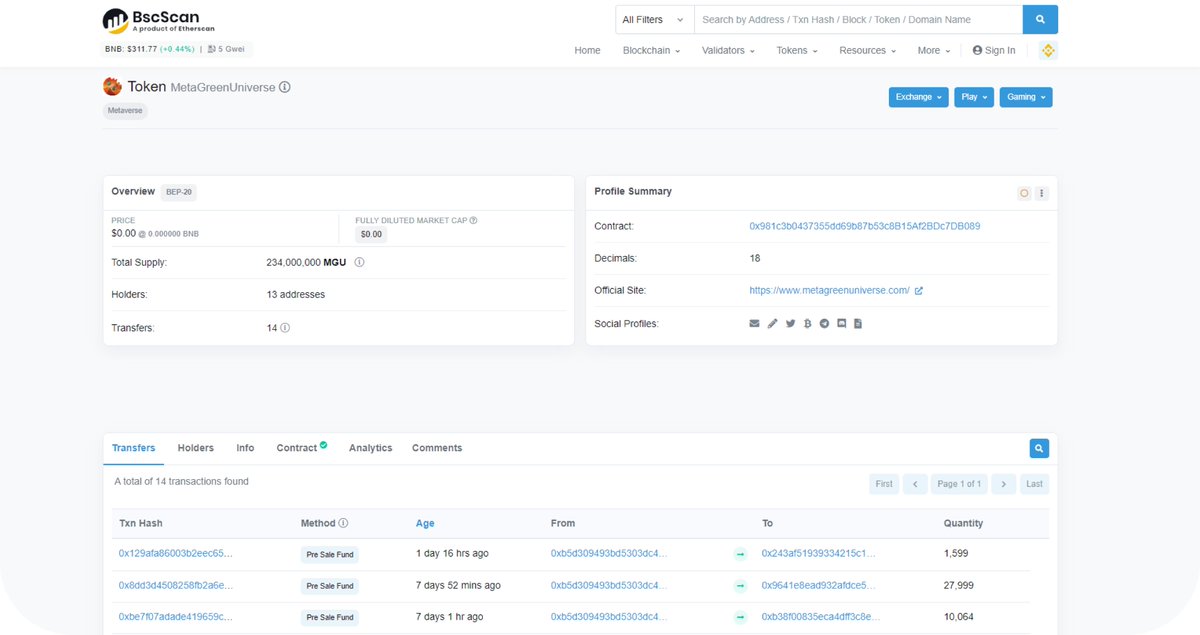Open the email social profile icon
Image resolution: width=1200 pixels, height=635 pixels.
(x=755, y=324)
